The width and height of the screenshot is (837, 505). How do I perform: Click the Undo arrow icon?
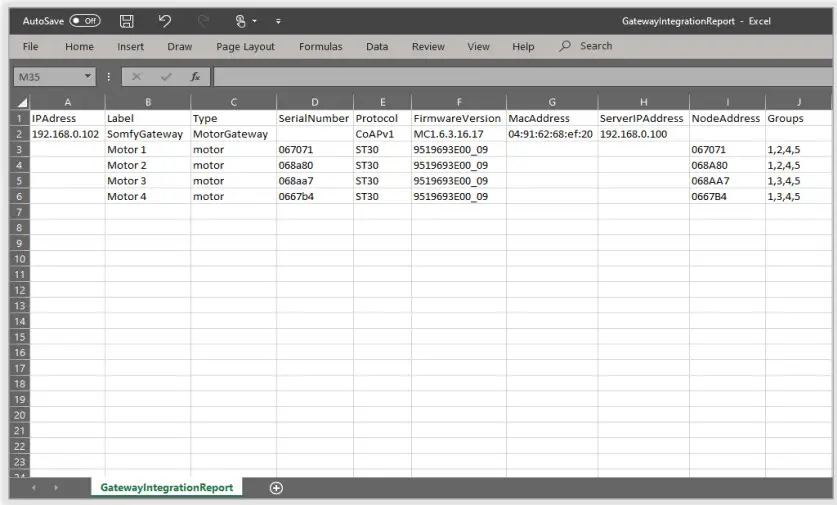coord(164,21)
